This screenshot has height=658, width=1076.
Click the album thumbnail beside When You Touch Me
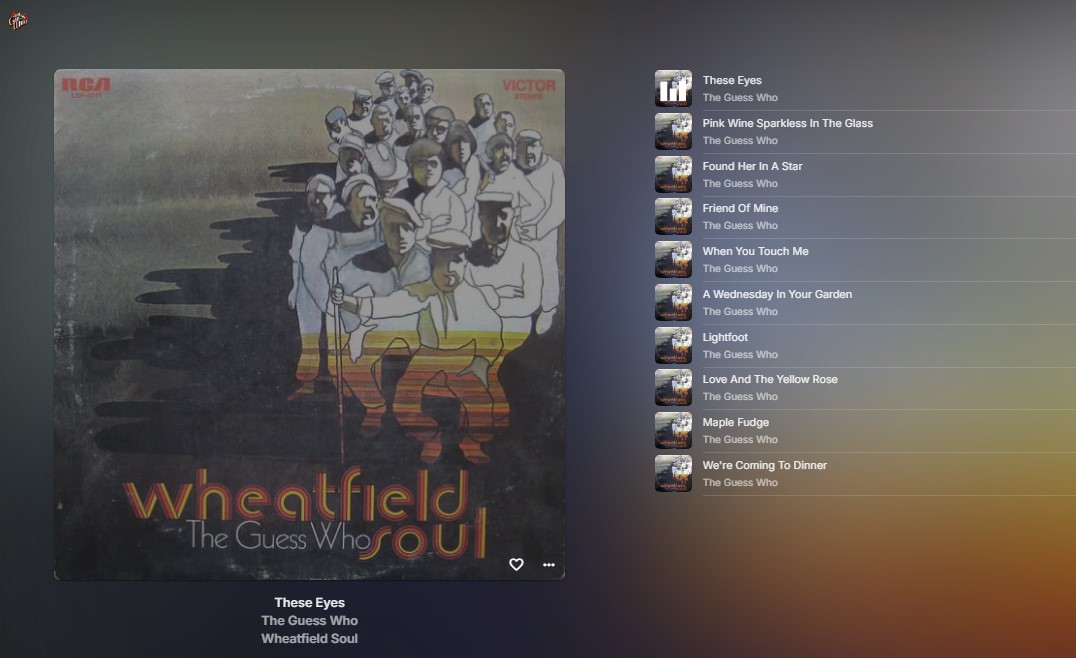673,259
